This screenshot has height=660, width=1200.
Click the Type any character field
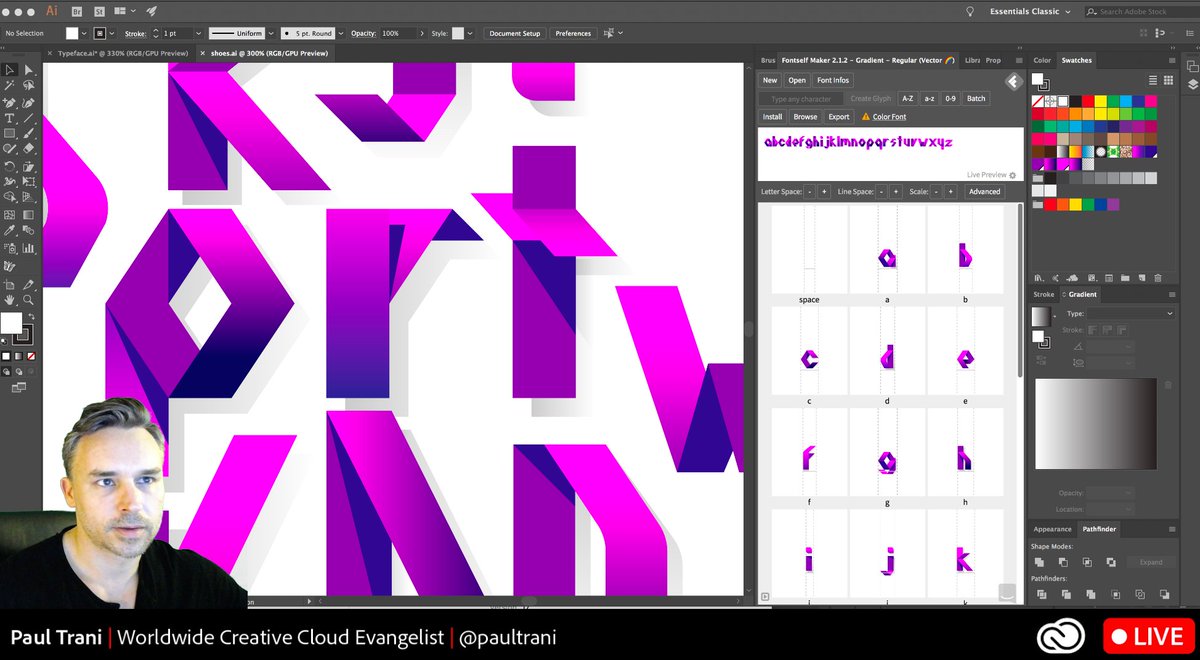click(x=801, y=98)
